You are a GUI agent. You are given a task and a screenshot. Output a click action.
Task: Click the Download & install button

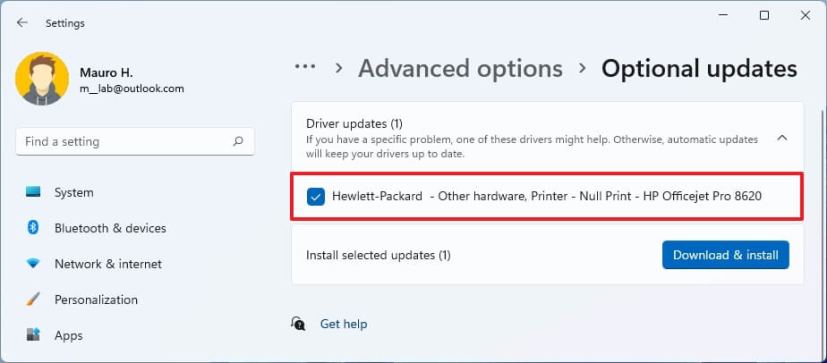726,255
